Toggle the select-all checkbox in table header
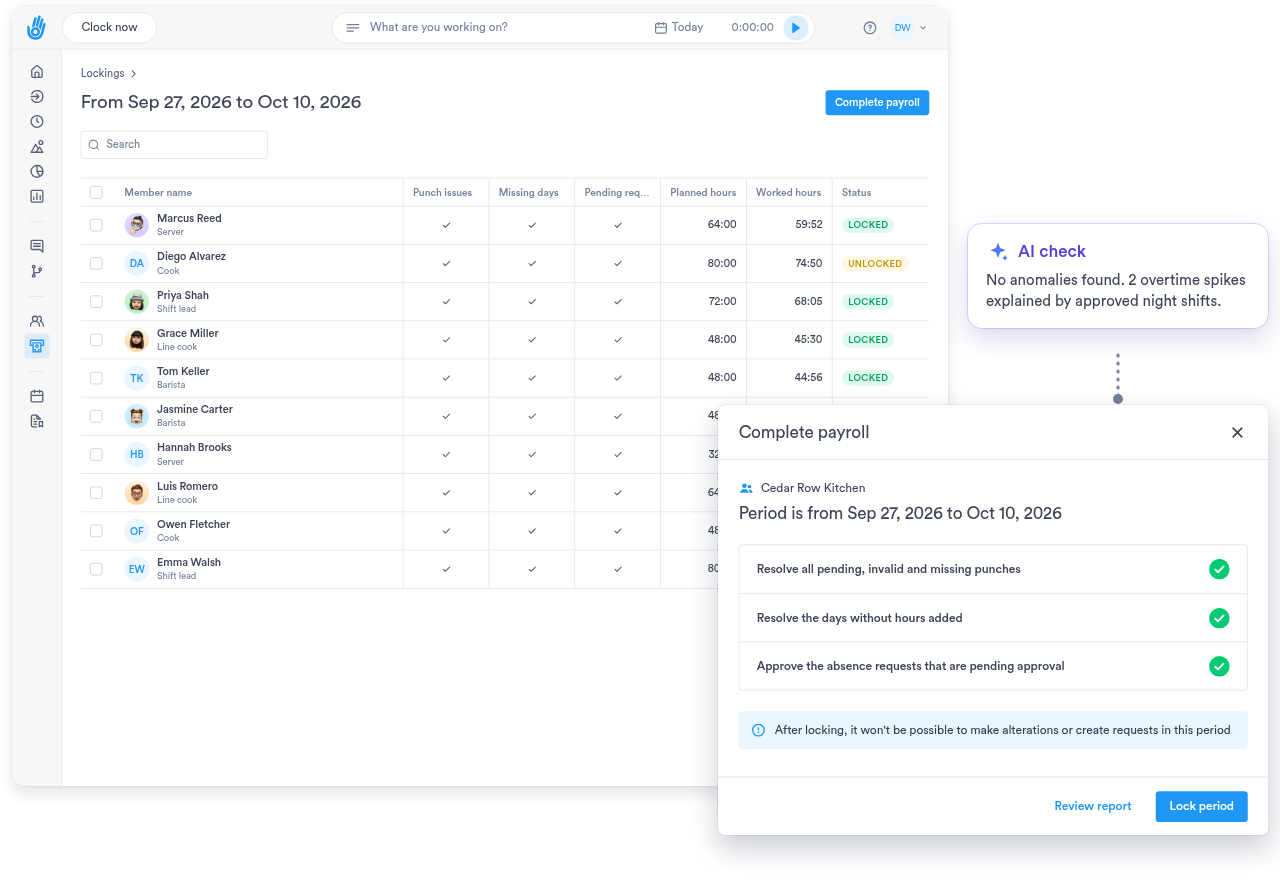 click(x=96, y=192)
